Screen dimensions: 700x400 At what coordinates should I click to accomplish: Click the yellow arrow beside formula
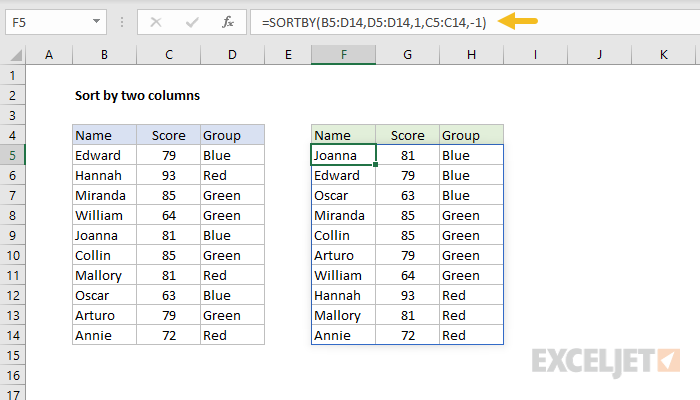pos(518,21)
